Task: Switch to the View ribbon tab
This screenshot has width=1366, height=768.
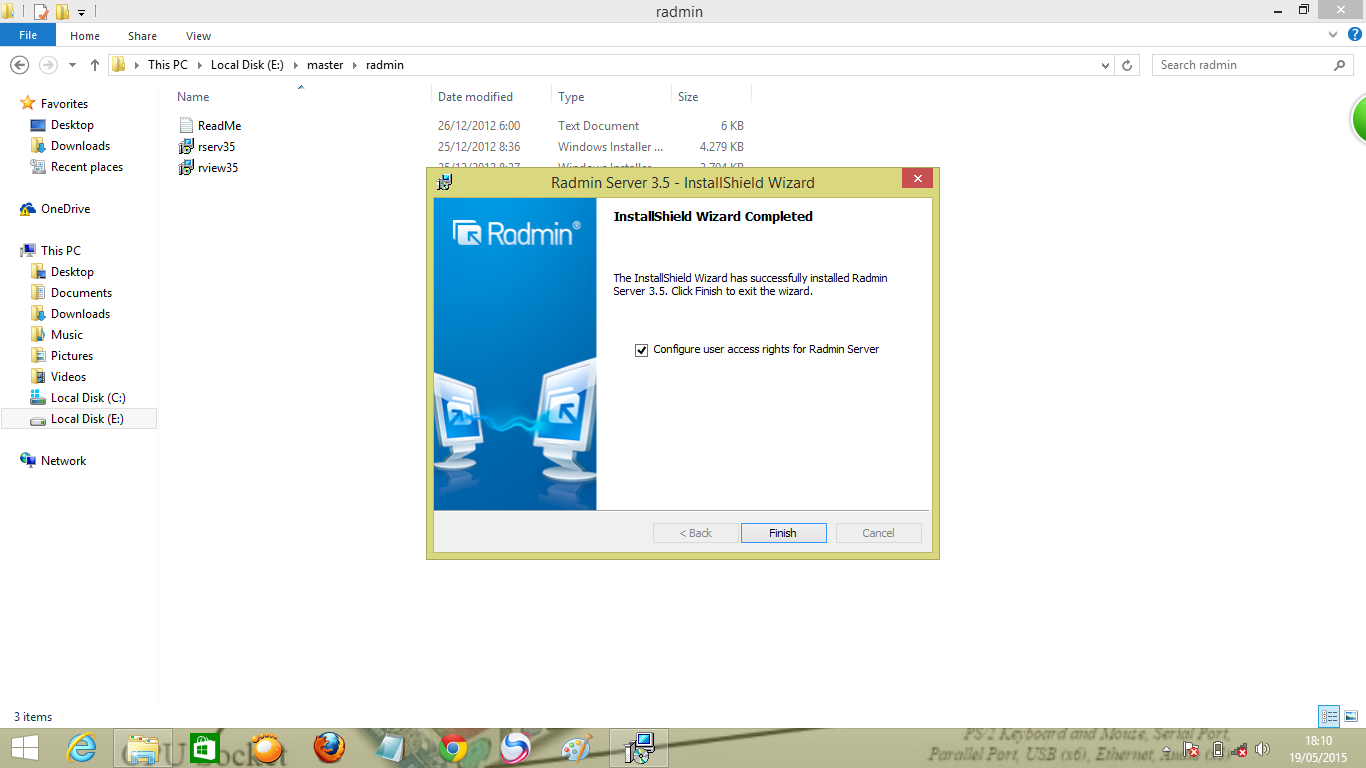Action: coord(198,36)
